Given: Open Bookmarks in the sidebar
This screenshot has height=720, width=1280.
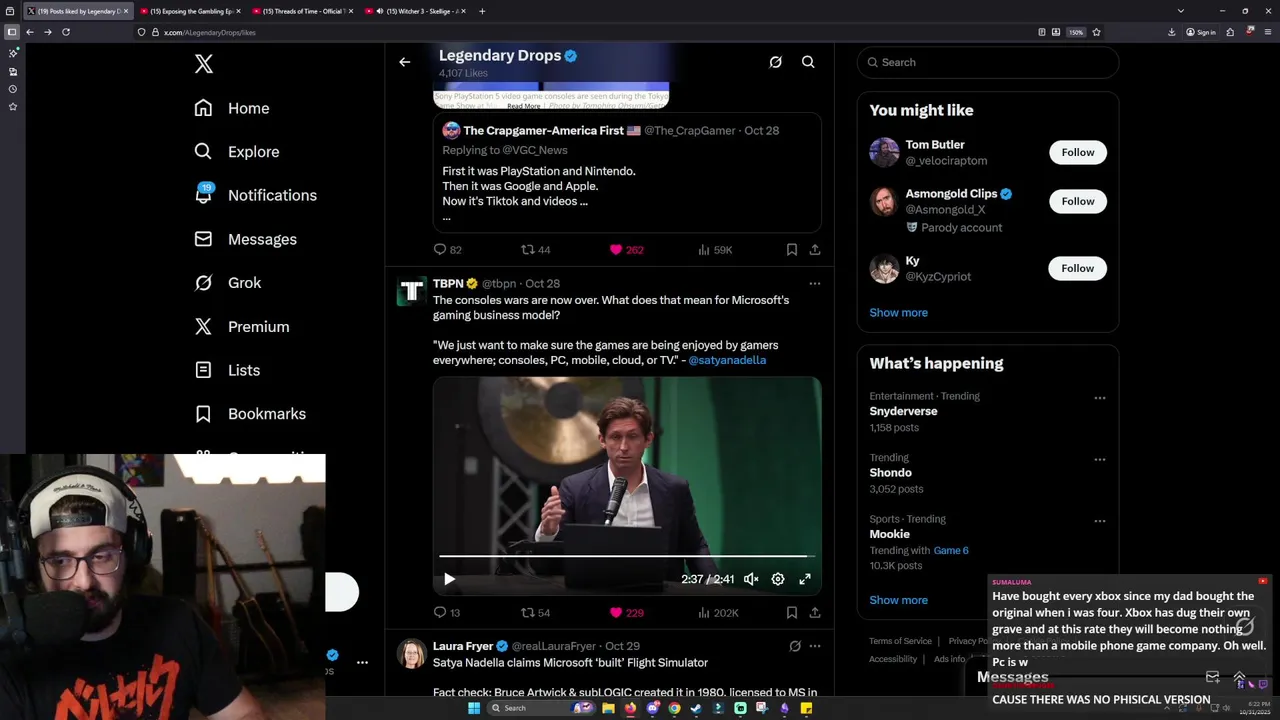Looking at the screenshot, I should tap(250, 414).
